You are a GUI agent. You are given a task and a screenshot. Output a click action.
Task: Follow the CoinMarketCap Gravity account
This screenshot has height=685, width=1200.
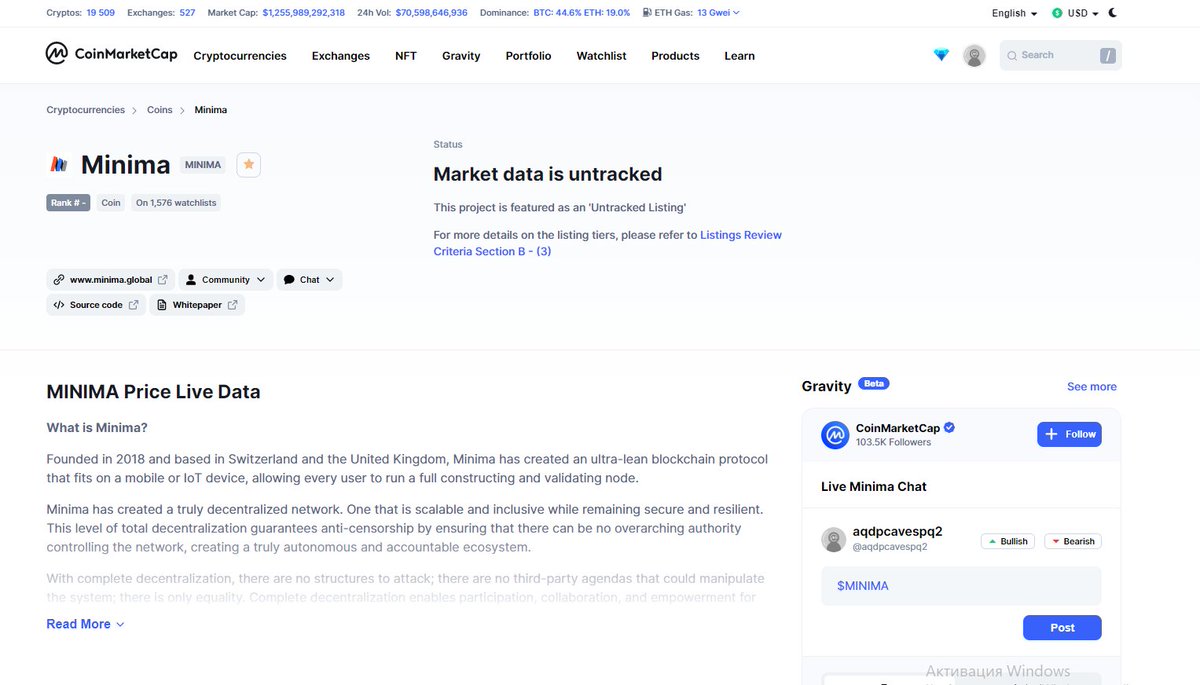pyautogui.click(x=1069, y=434)
